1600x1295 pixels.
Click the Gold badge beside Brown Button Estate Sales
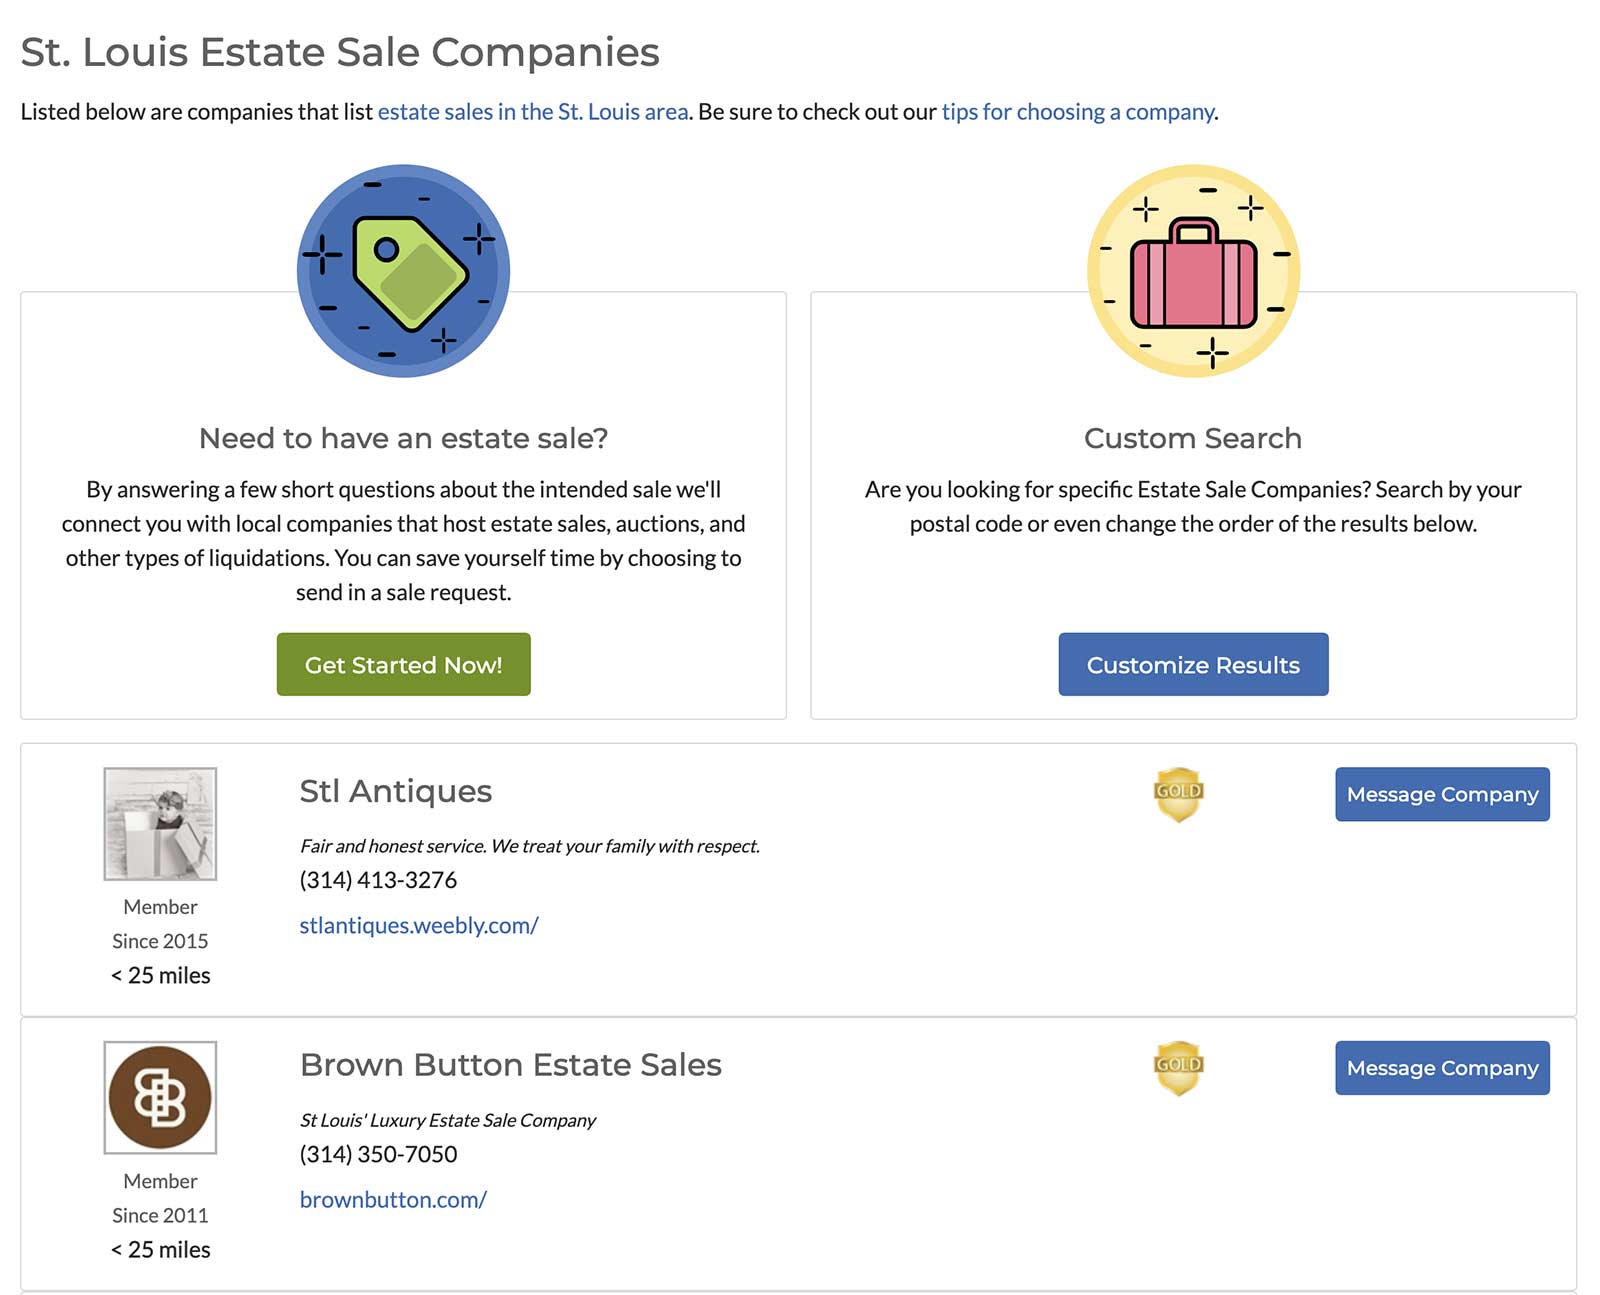1178,1067
